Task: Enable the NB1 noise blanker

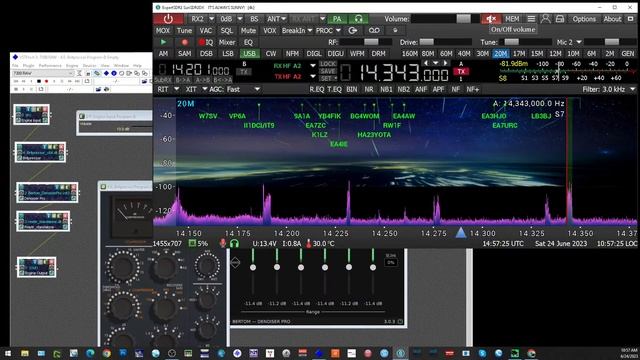Action: tap(386, 89)
